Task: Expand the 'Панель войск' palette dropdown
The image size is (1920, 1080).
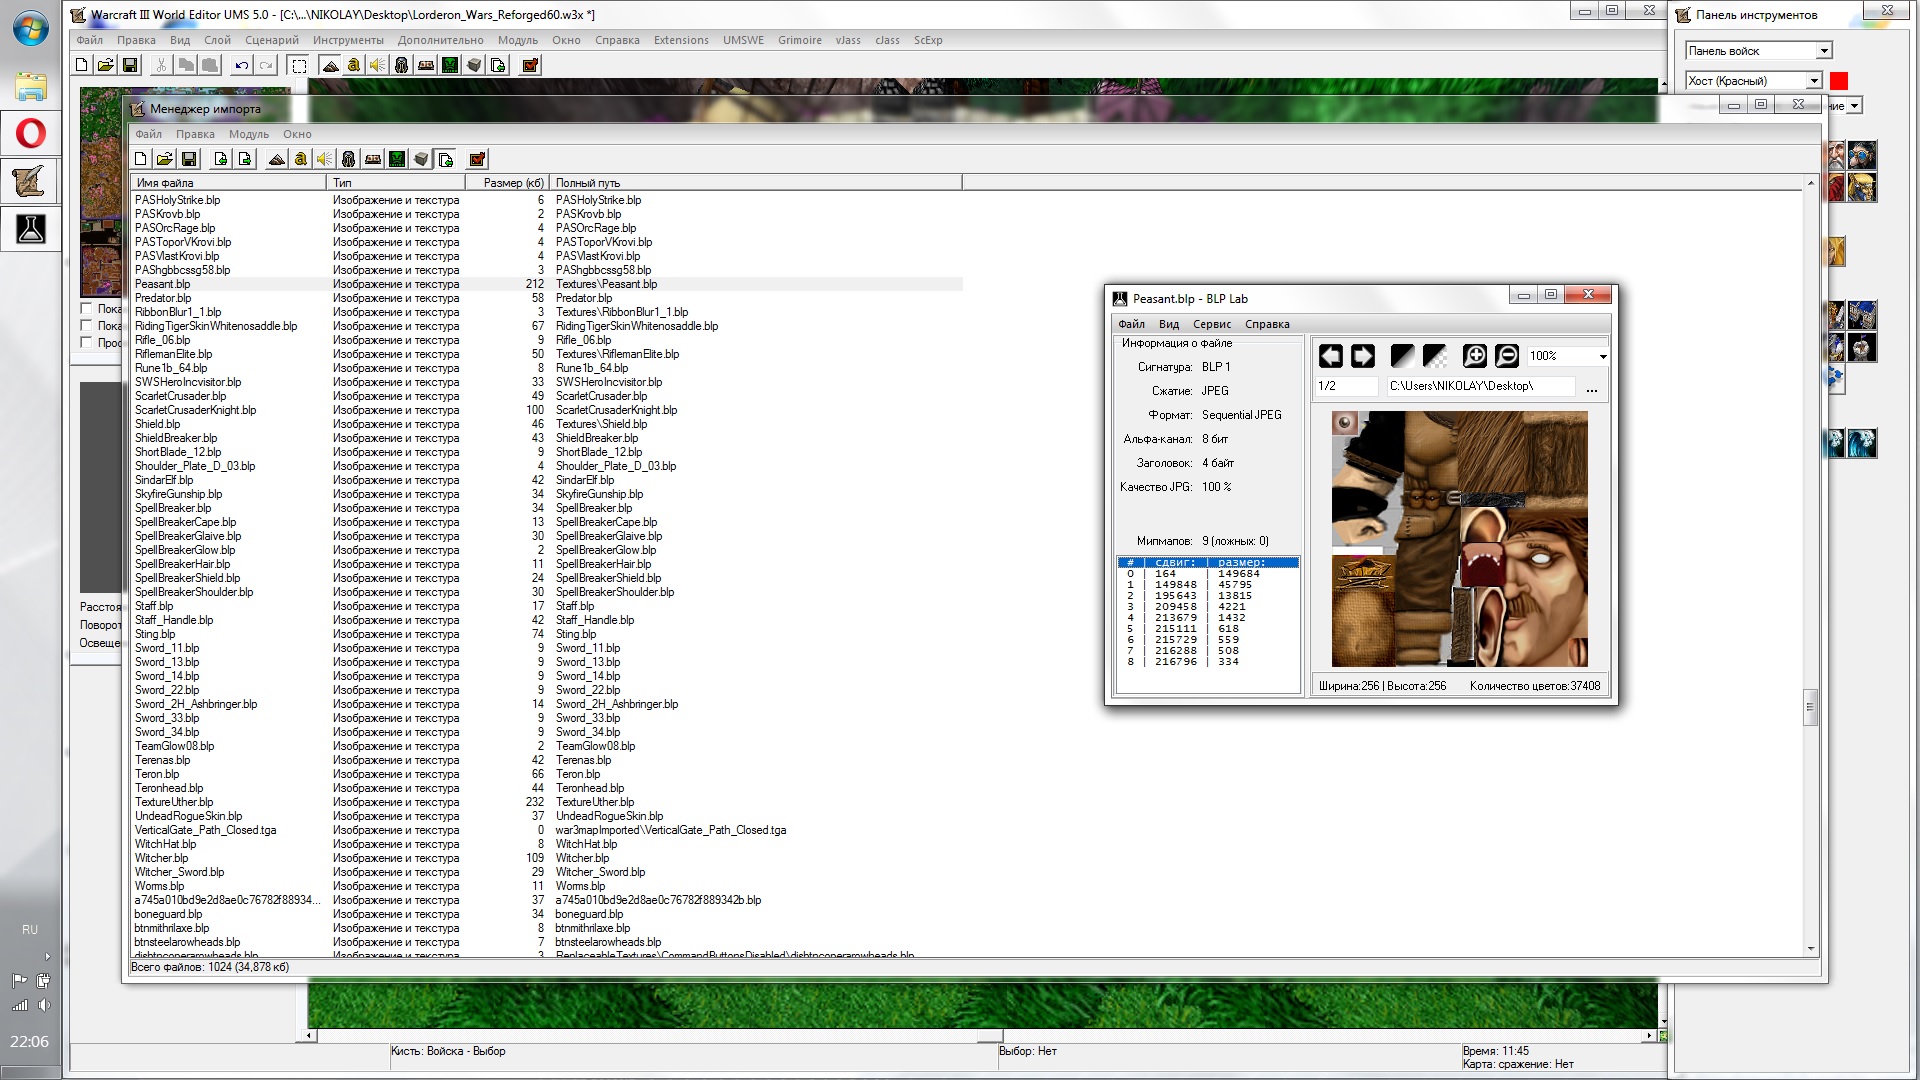Action: pos(1824,51)
